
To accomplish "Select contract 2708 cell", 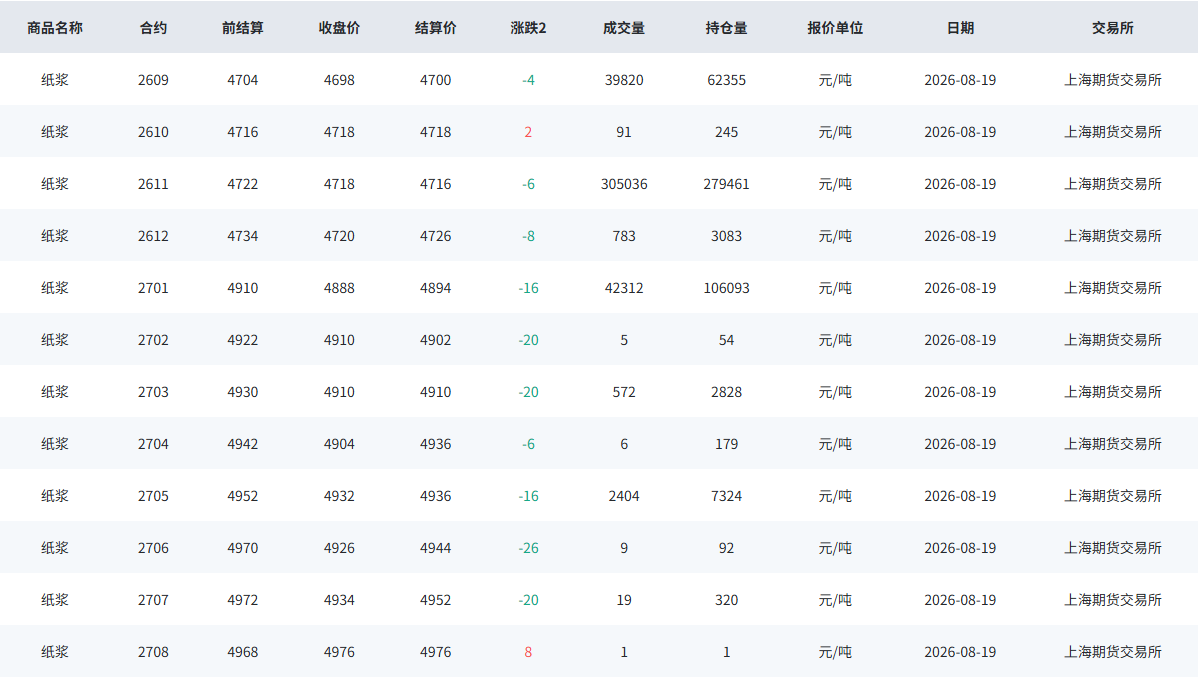I will pos(153,652).
